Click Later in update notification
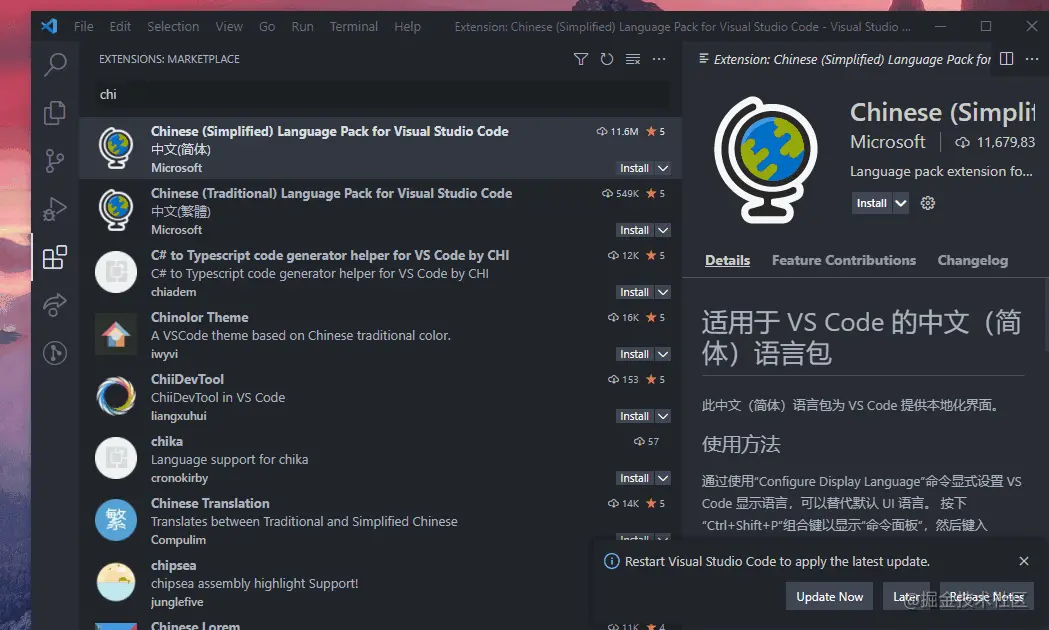 907,597
